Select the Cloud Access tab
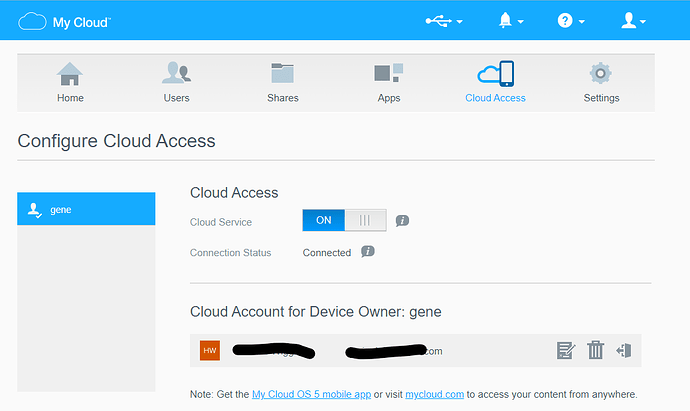This screenshot has height=411, width=690. 495,83
